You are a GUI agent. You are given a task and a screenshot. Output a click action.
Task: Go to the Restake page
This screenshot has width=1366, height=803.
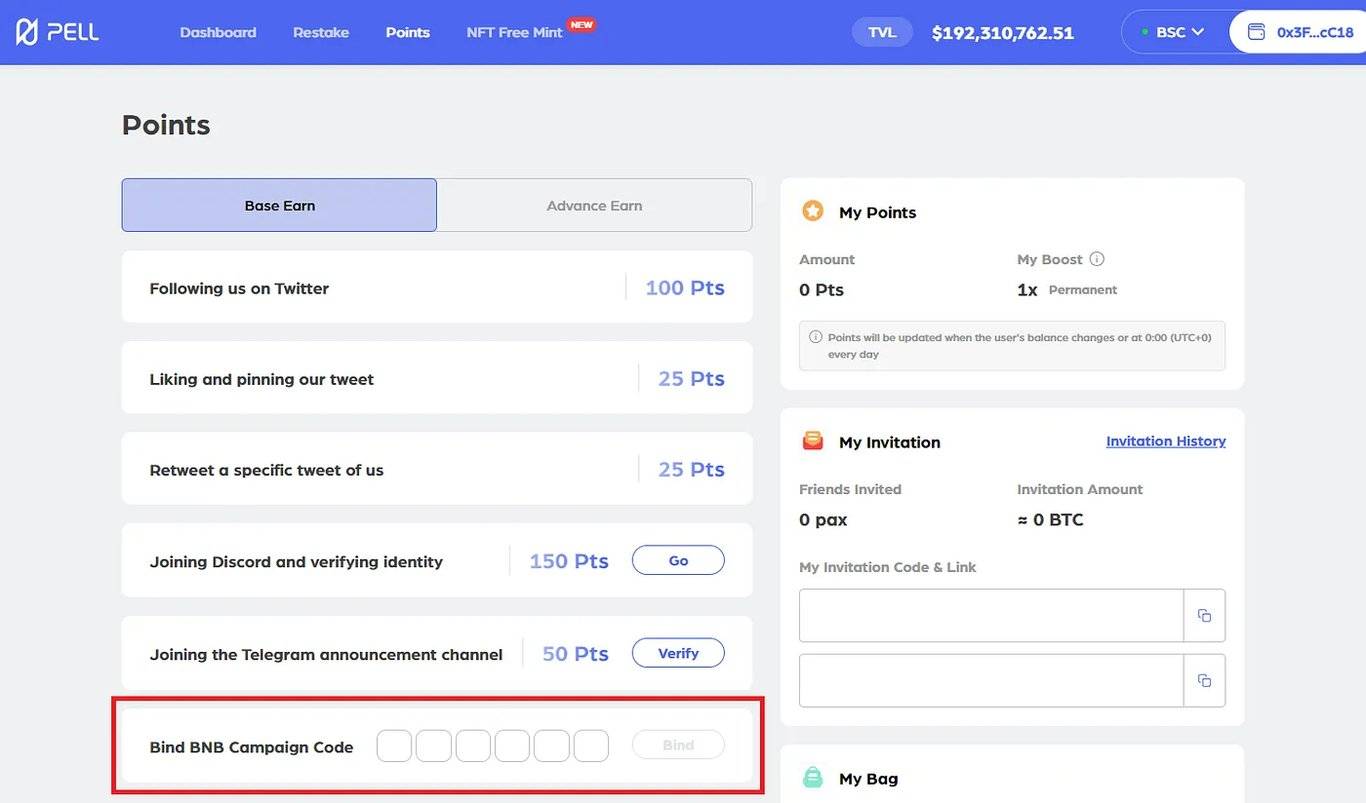click(321, 32)
